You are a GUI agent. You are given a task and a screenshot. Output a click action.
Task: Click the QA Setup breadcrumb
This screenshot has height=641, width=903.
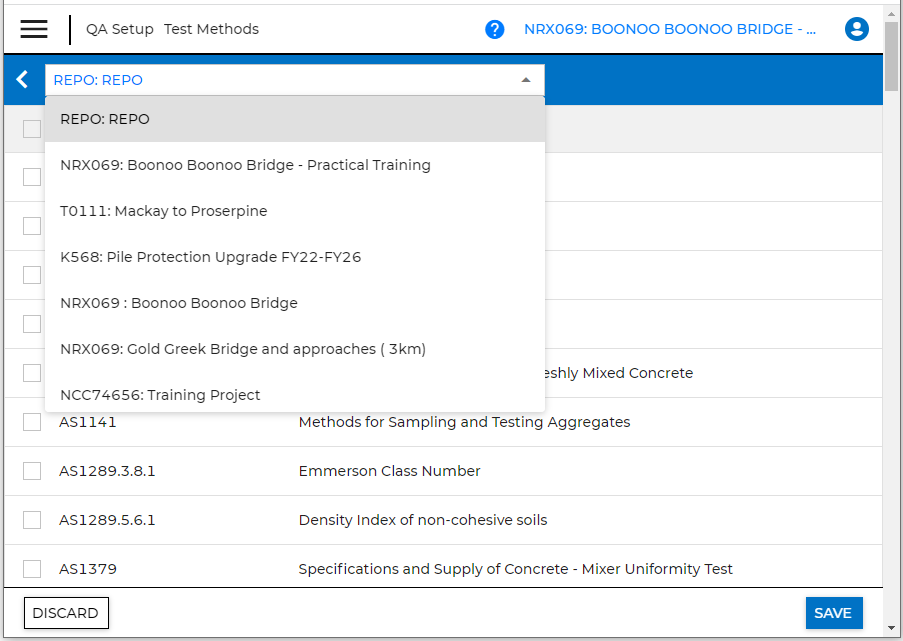pos(120,29)
